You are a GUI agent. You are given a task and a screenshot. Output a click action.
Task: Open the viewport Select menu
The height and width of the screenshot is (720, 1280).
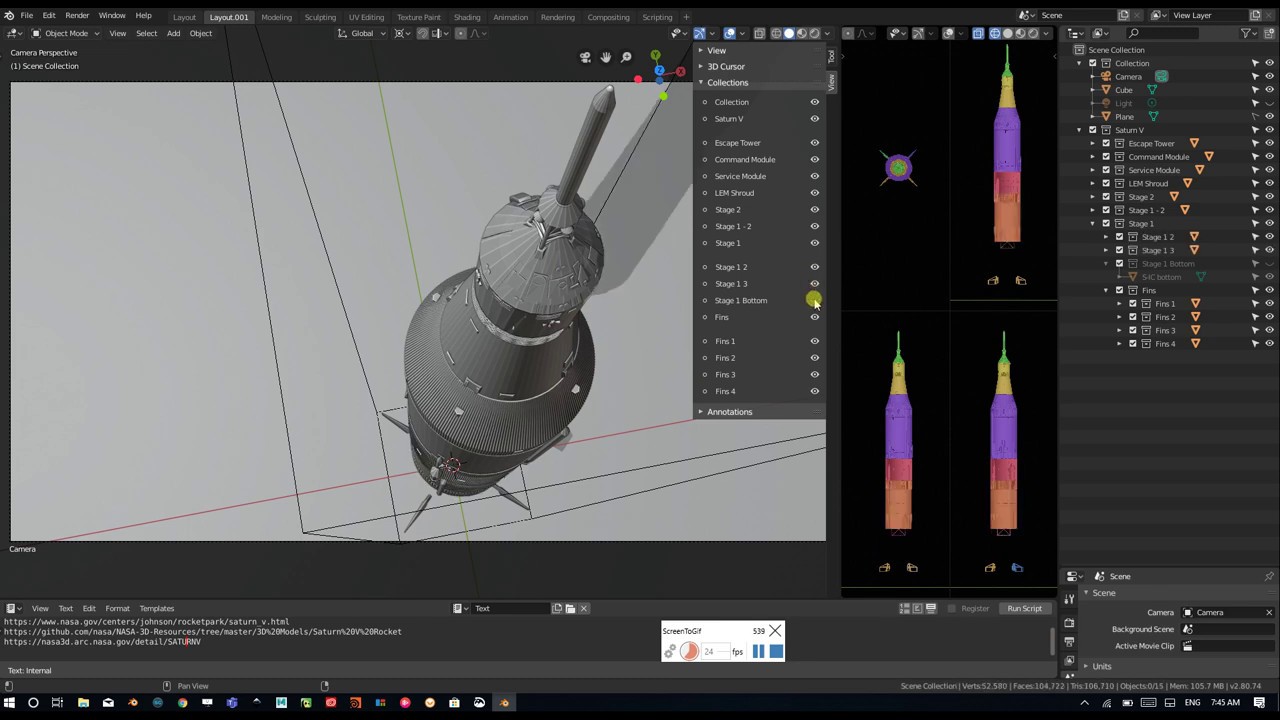pyautogui.click(x=146, y=33)
